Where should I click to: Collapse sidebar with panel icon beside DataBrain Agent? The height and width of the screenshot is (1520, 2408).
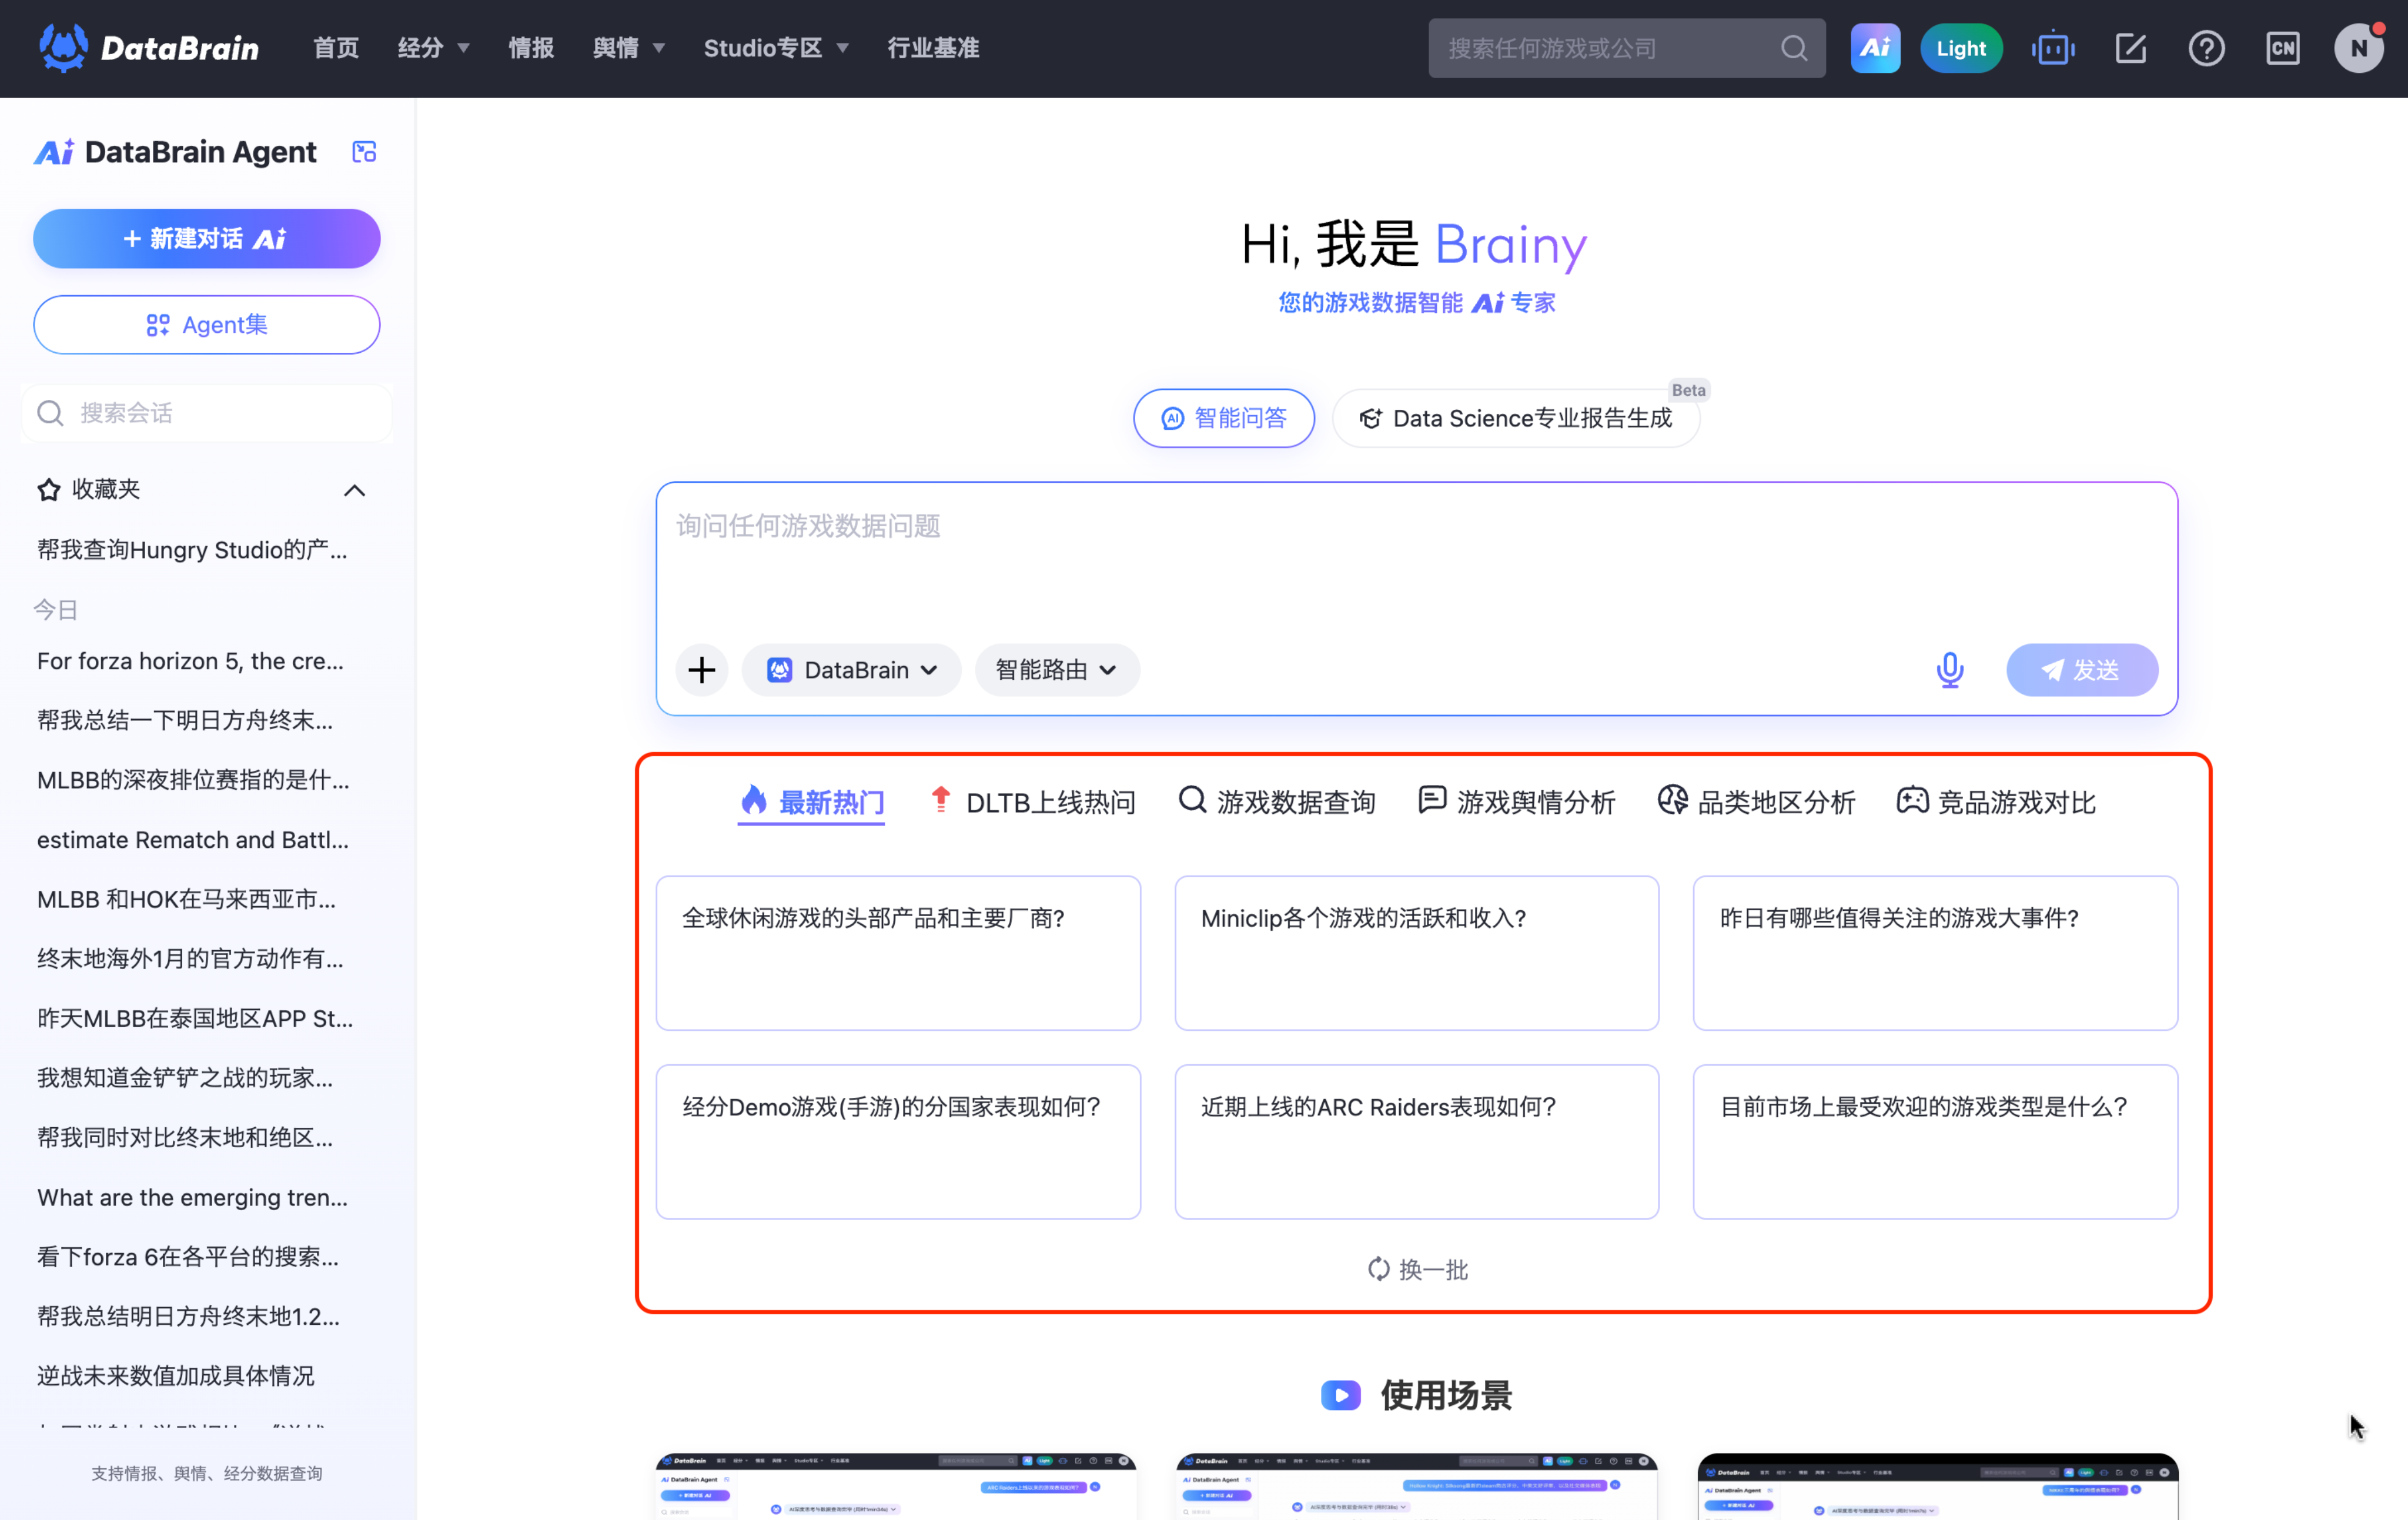coord(364,152)
